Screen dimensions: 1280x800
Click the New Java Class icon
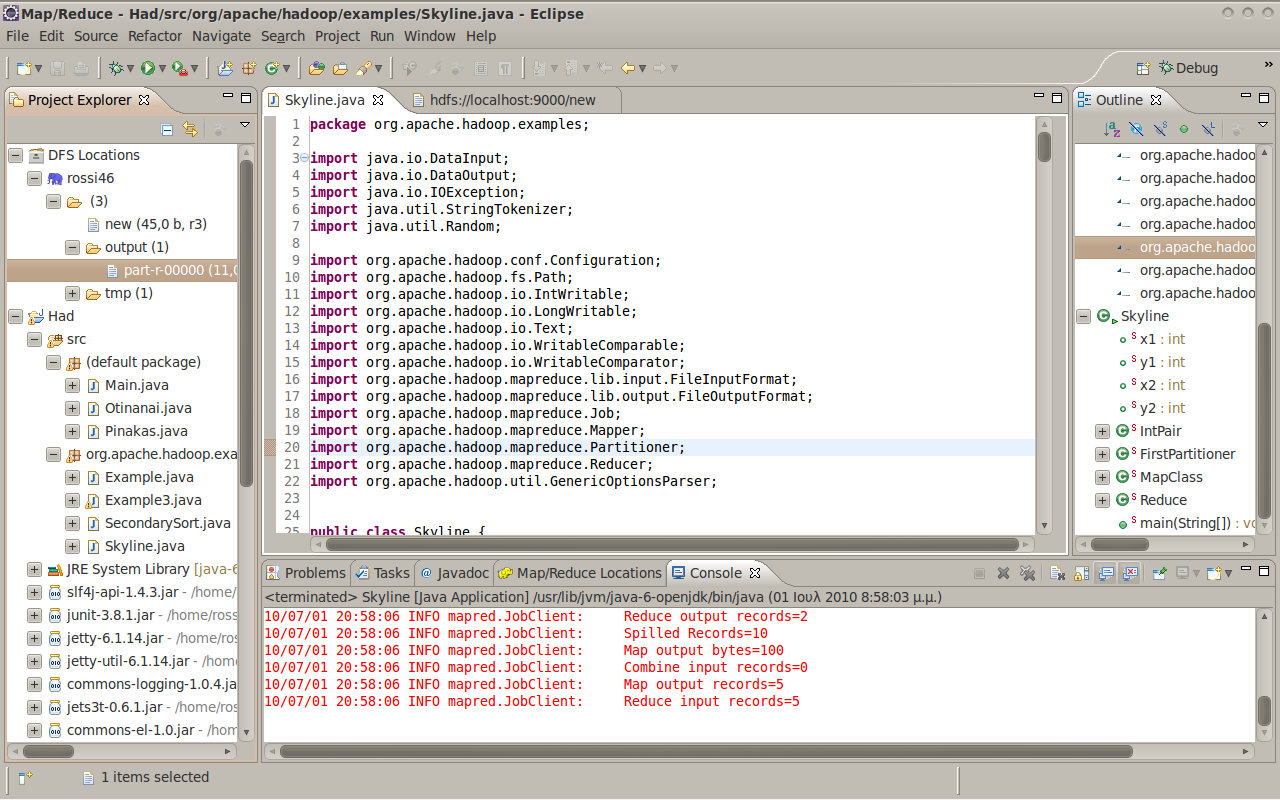[271, 68]
